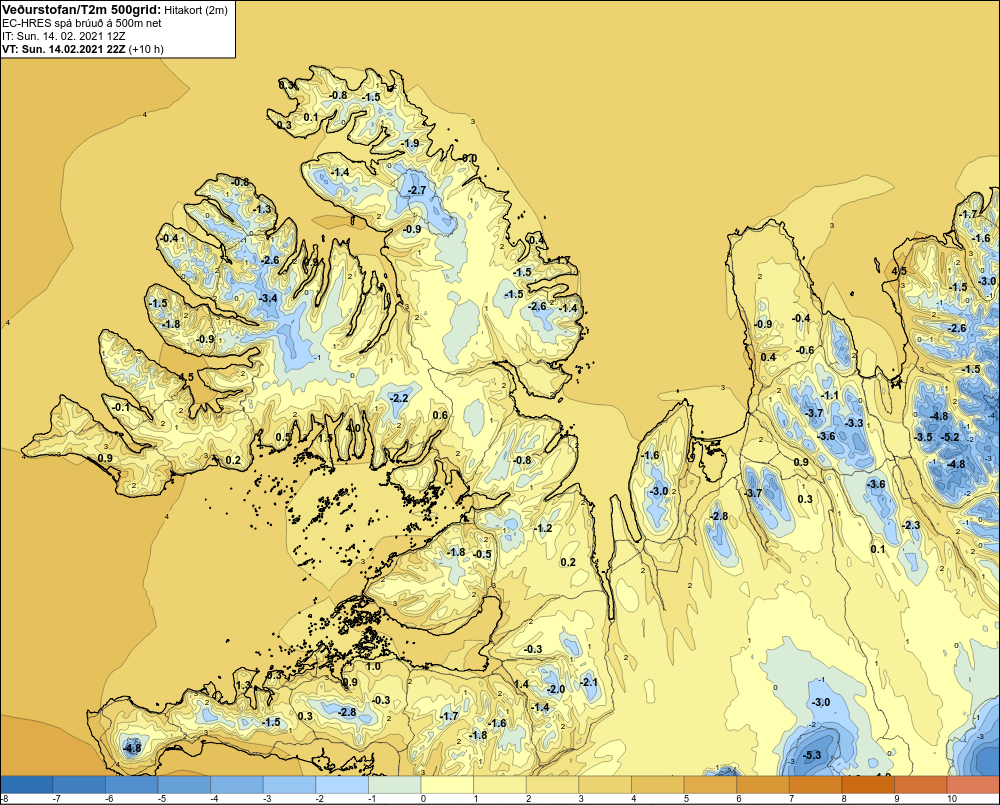Click the "0.5" temperature value on the map
1000x805 pixels.
click(283, 437)
